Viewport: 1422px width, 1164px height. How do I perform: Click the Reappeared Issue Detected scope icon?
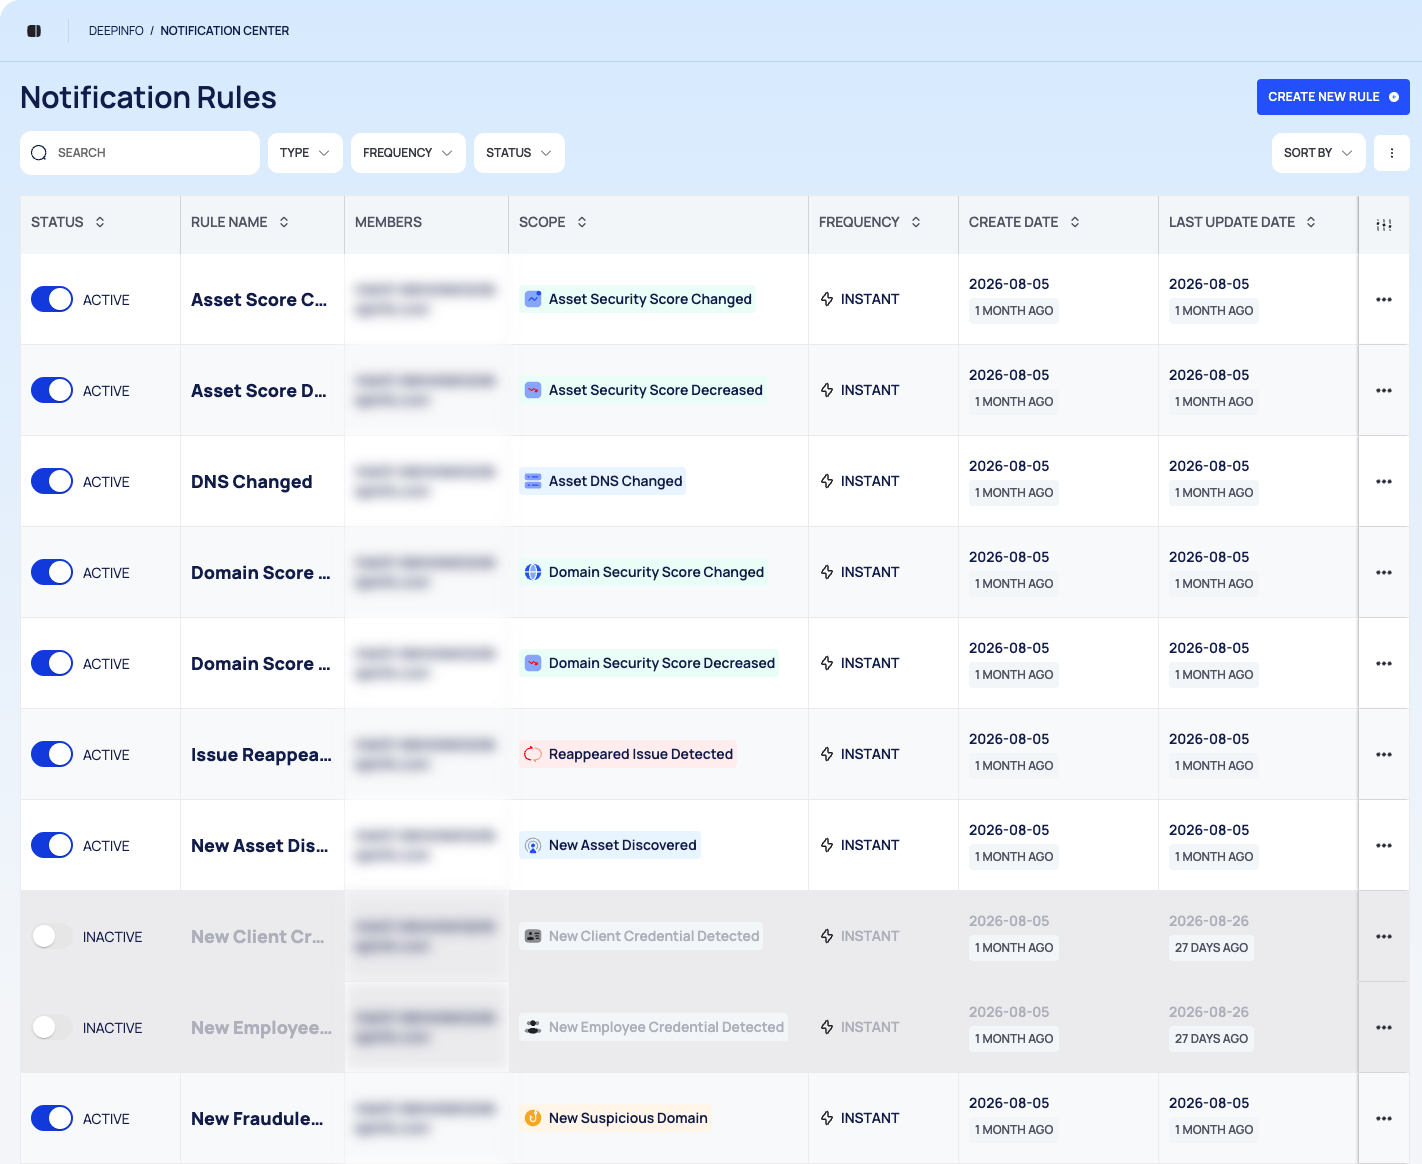pos(533,754)
